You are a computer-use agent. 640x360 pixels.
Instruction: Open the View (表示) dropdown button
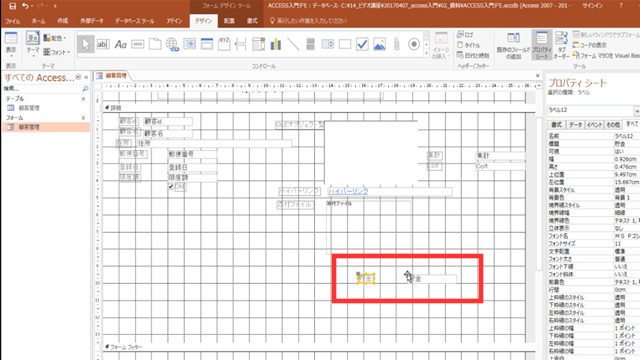(x=11, y=44)
